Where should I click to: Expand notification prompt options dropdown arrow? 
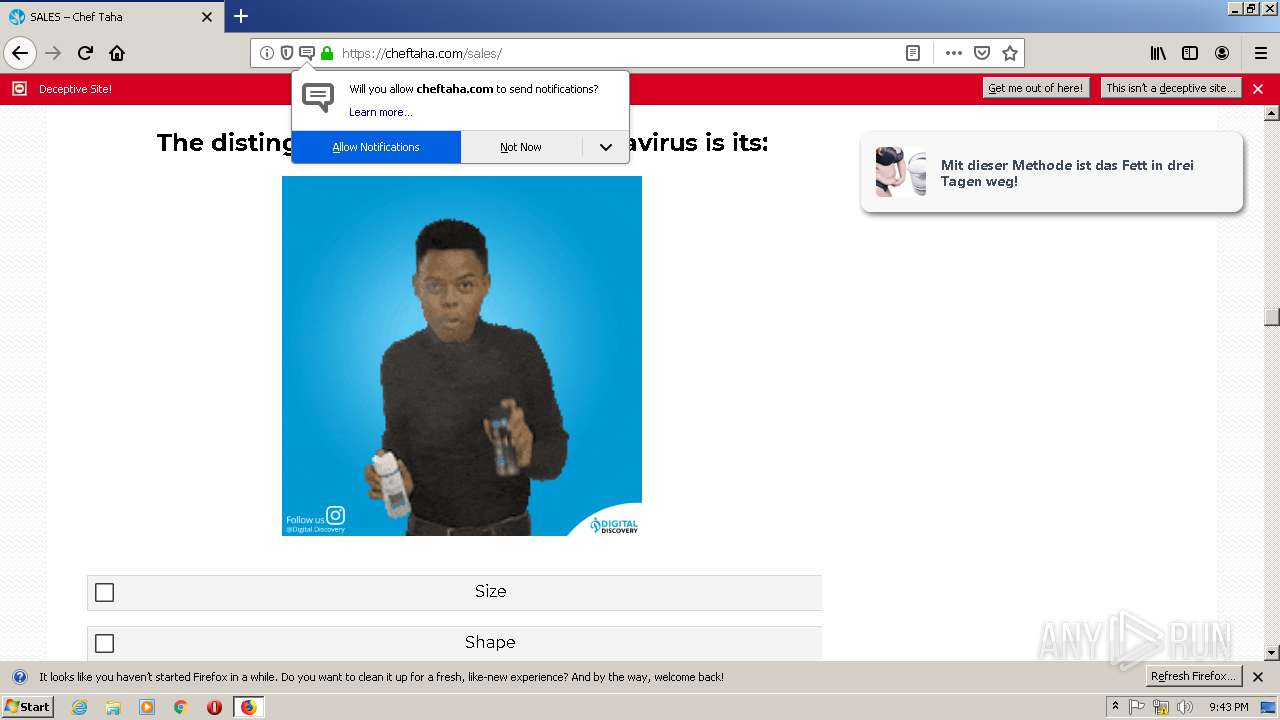pos(606,147)
